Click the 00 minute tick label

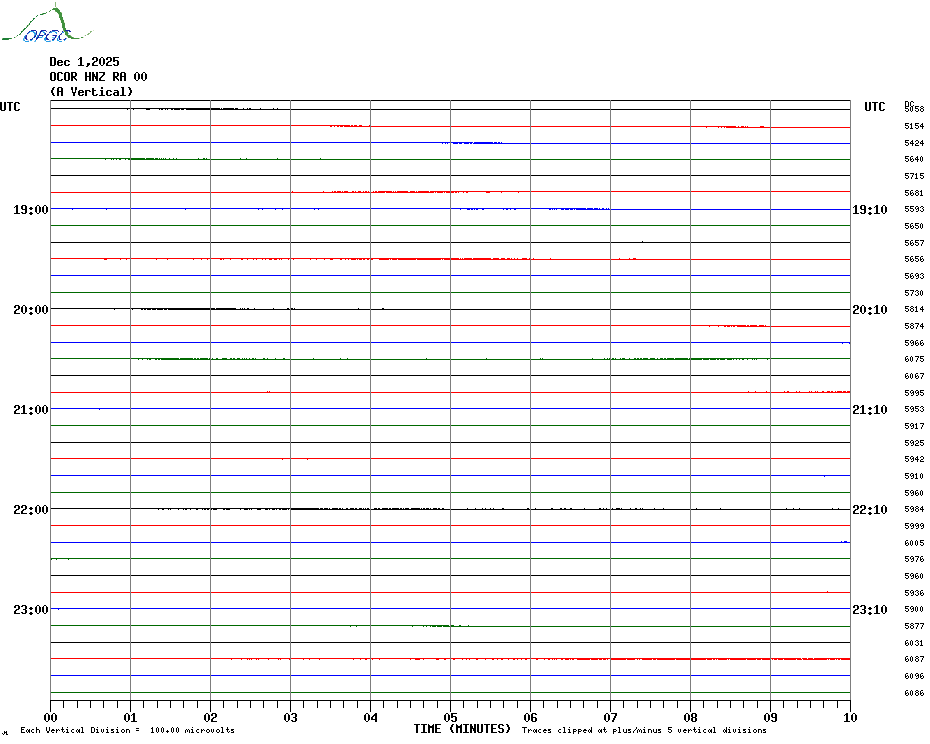click(x=51, y=717)
